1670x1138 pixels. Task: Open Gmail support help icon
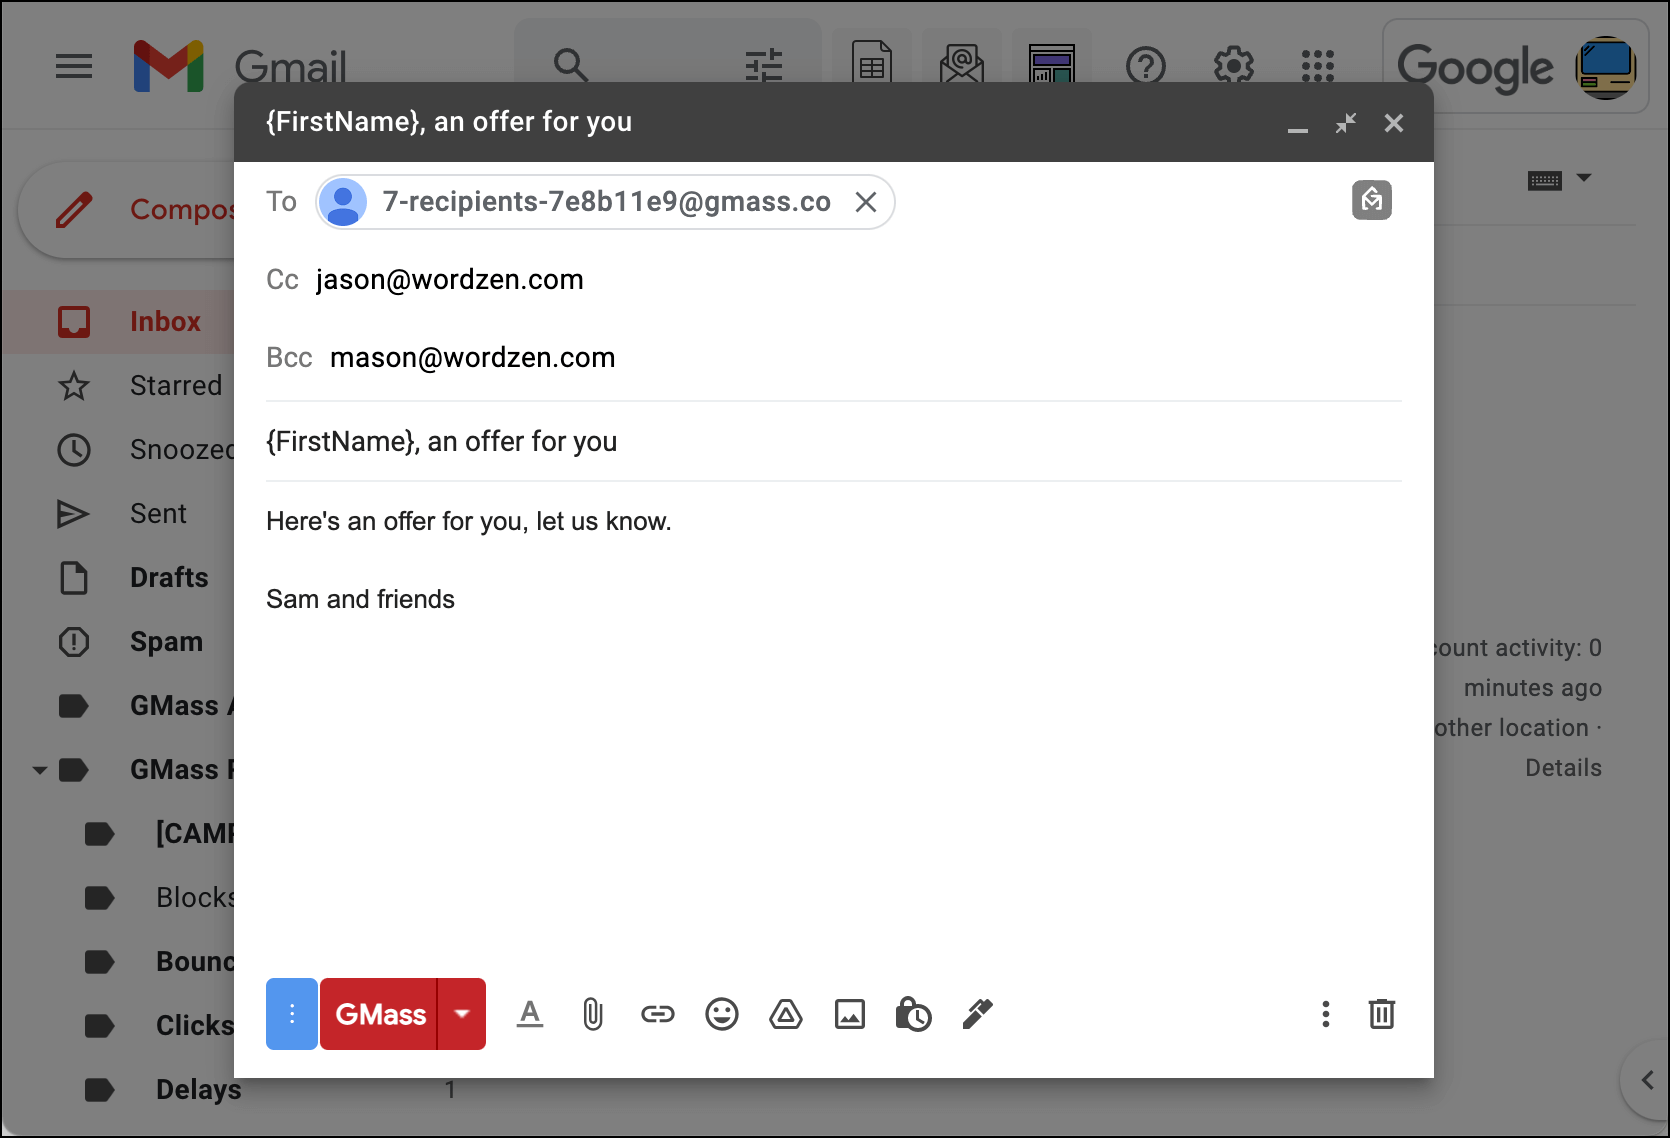click(x=1146, y=66)
